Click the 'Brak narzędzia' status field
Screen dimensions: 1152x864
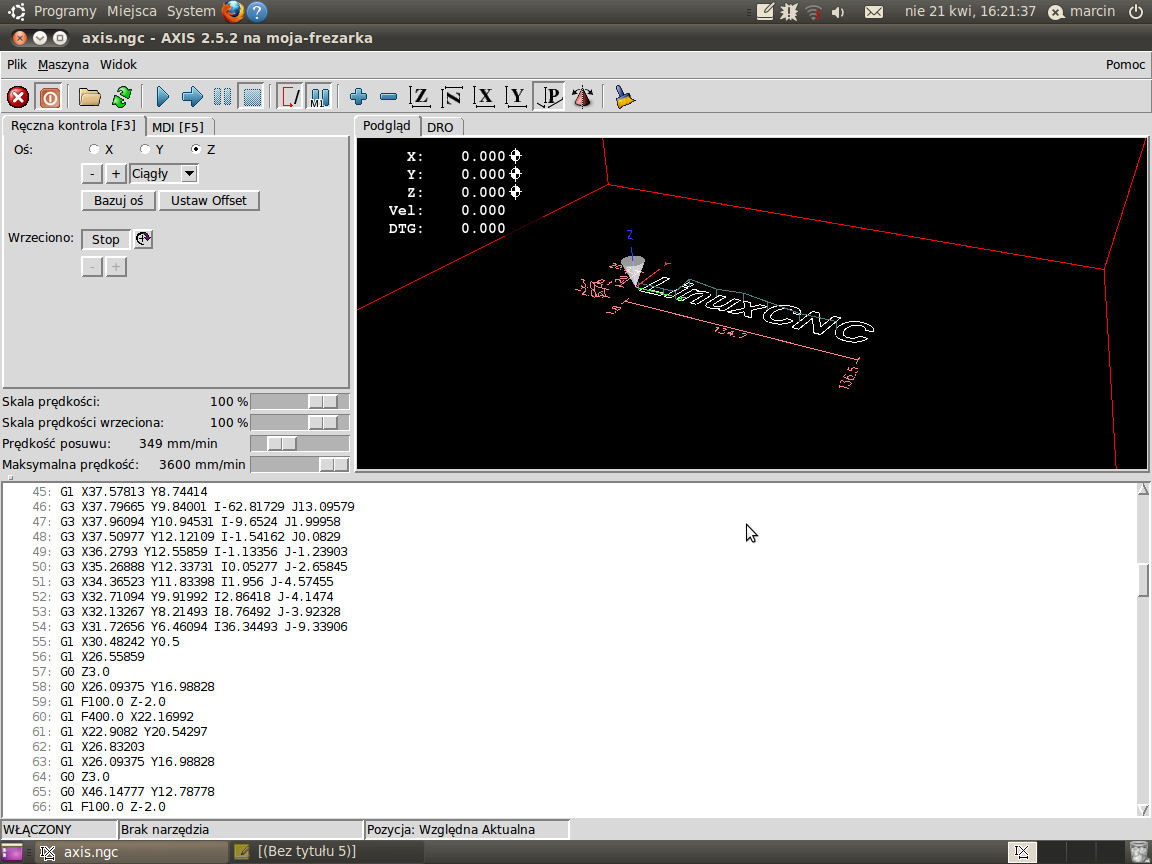tap(241, 829)
